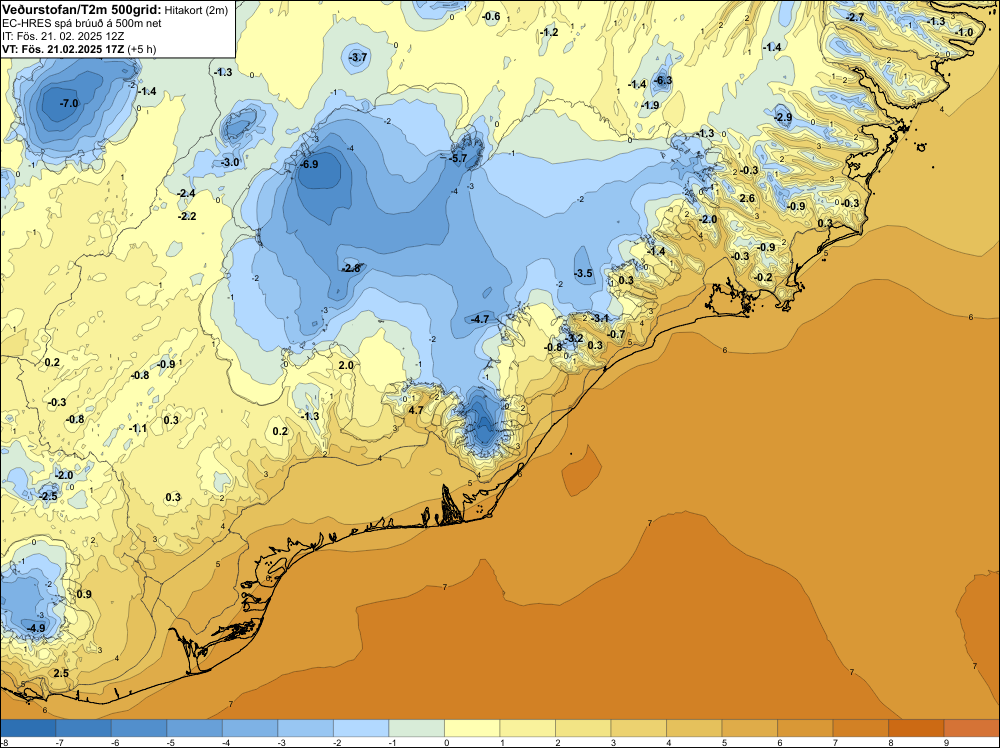
Task: Click the -1.0 temperature value
Action: point(964,33)
